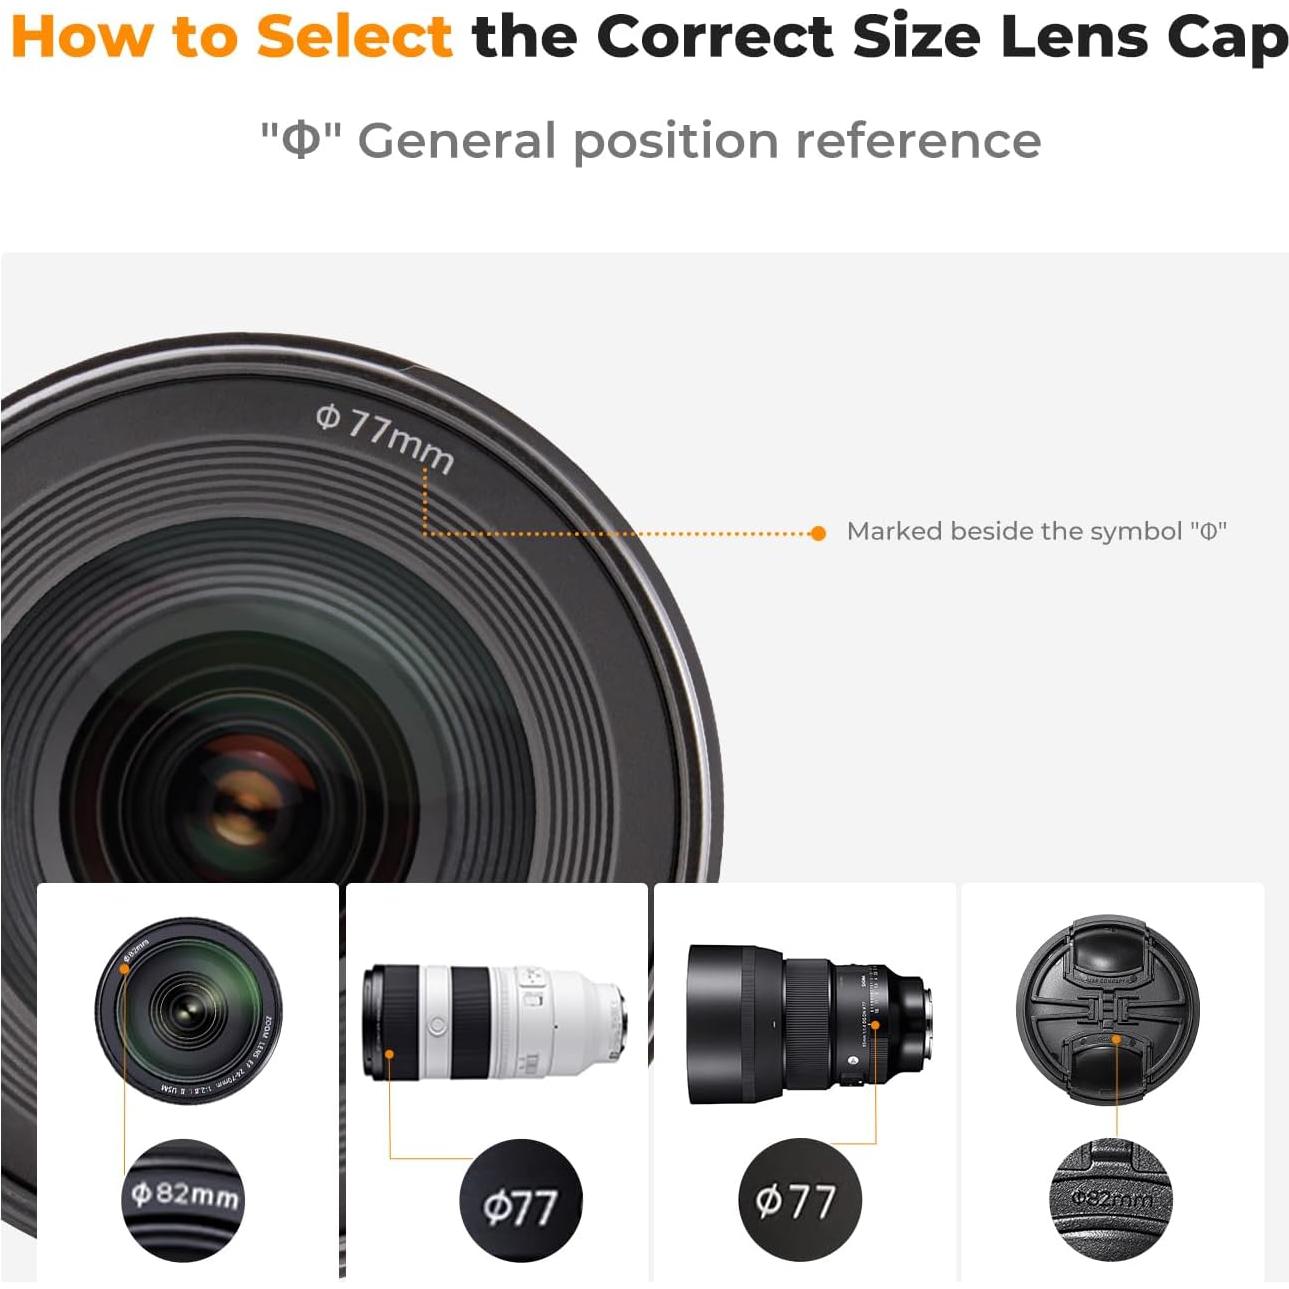Click the Φ82mm magnified circle under the lens cap
The width and height of the screenshot is (1289, 1289).
coord(1110,1199)
